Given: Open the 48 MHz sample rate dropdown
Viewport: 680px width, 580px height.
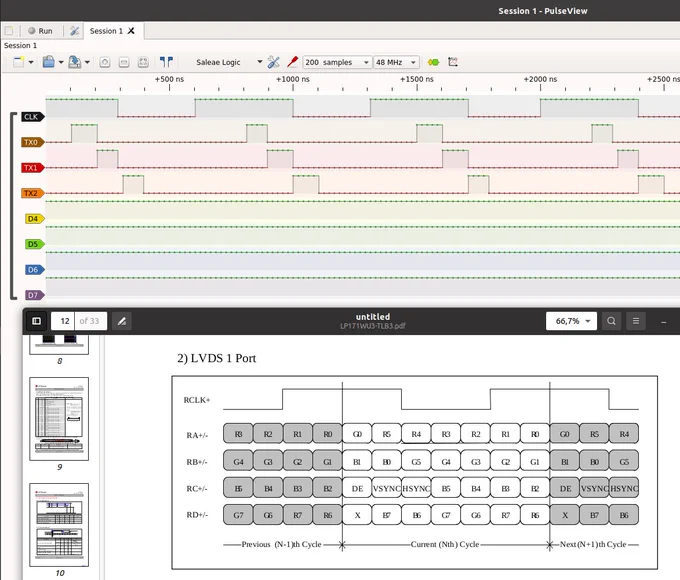Looking at the screenshot, I should click(x=396, y=62).
